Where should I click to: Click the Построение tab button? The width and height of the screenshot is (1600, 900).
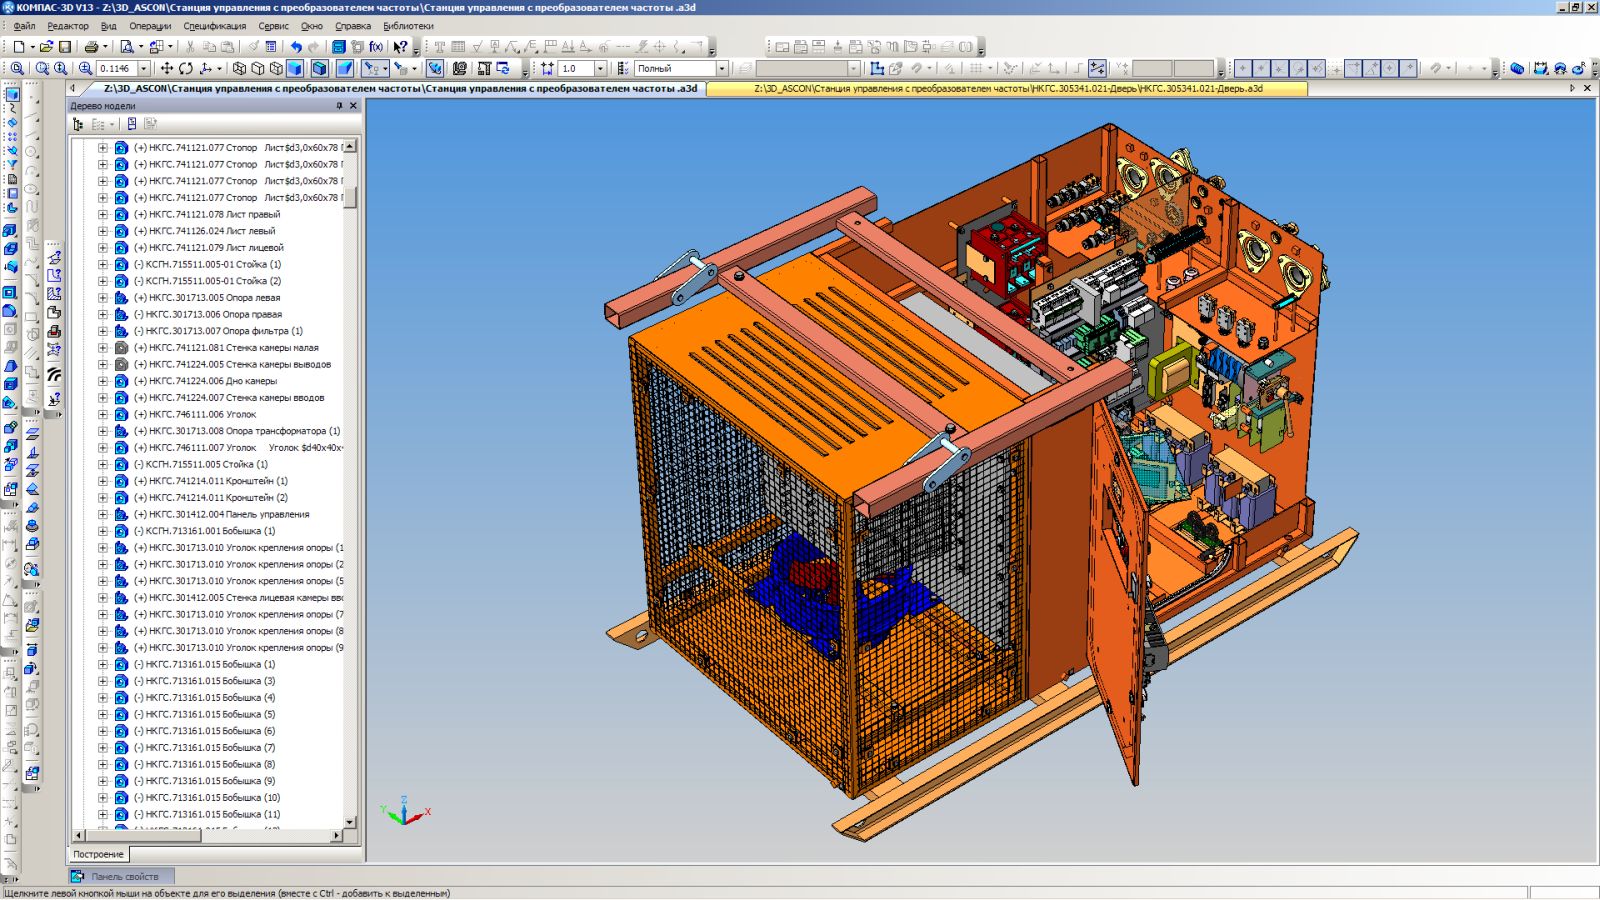click(98, 854)
